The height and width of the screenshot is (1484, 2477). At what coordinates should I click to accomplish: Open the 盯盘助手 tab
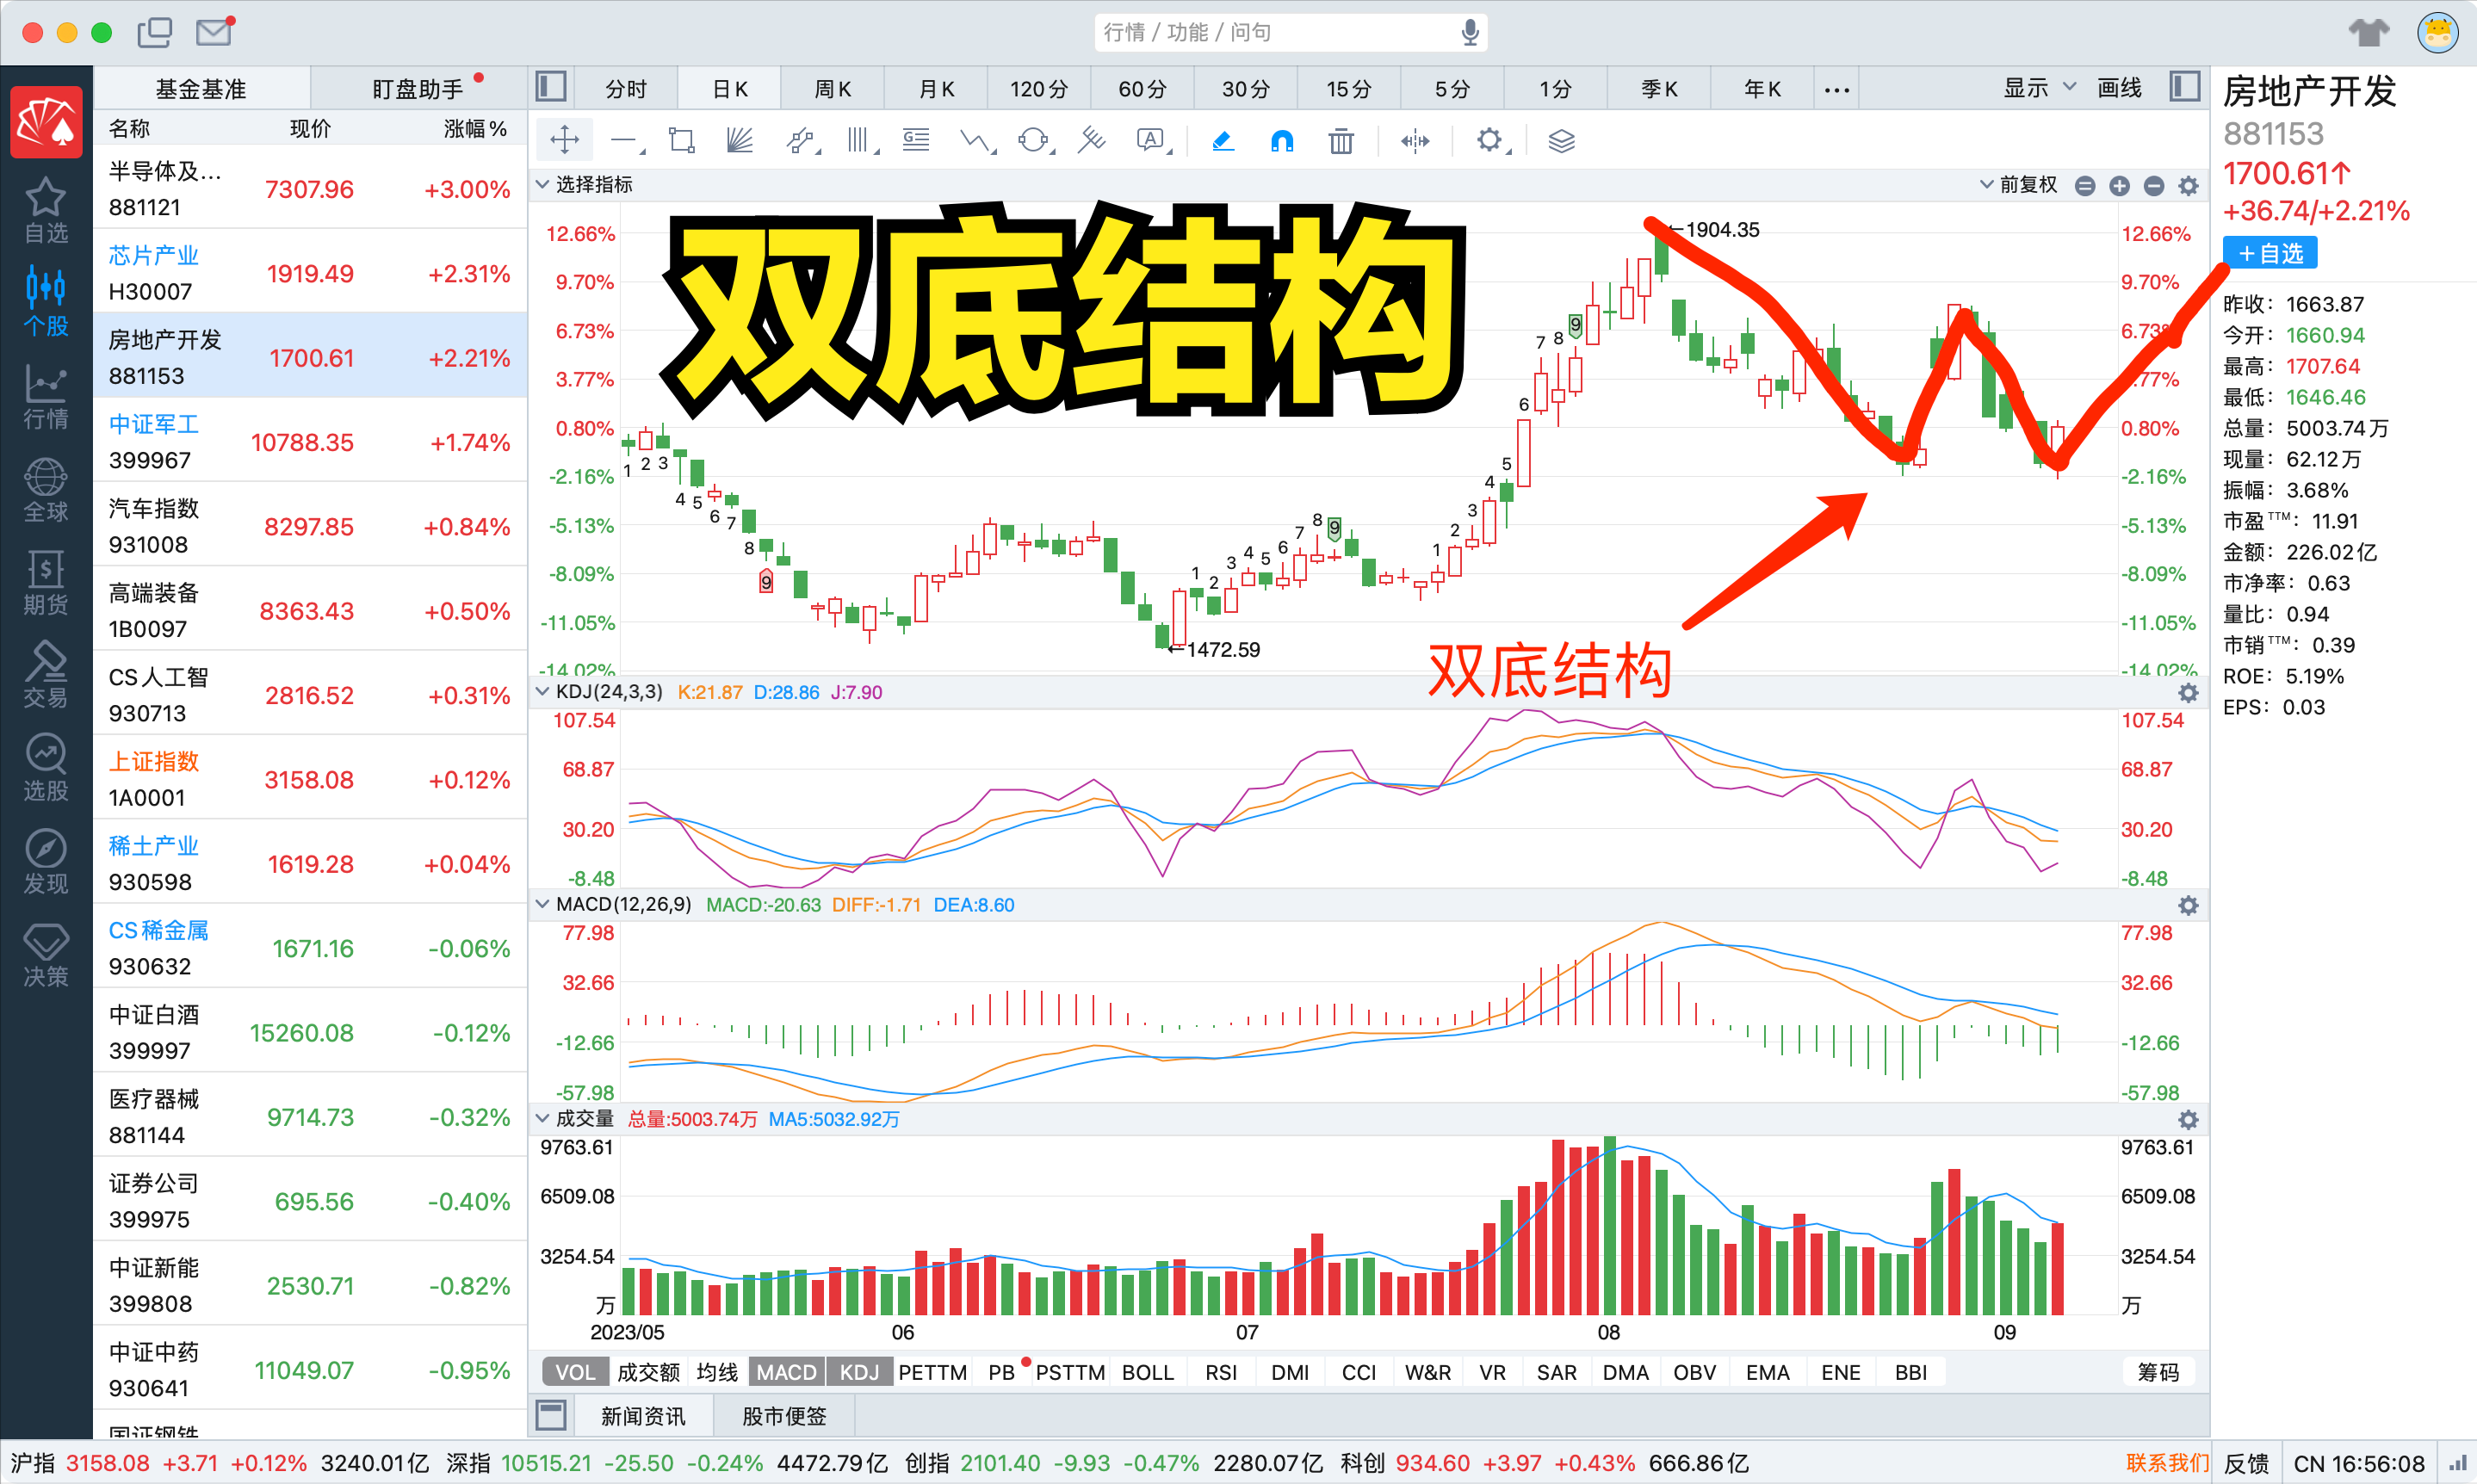pos(418,89)
